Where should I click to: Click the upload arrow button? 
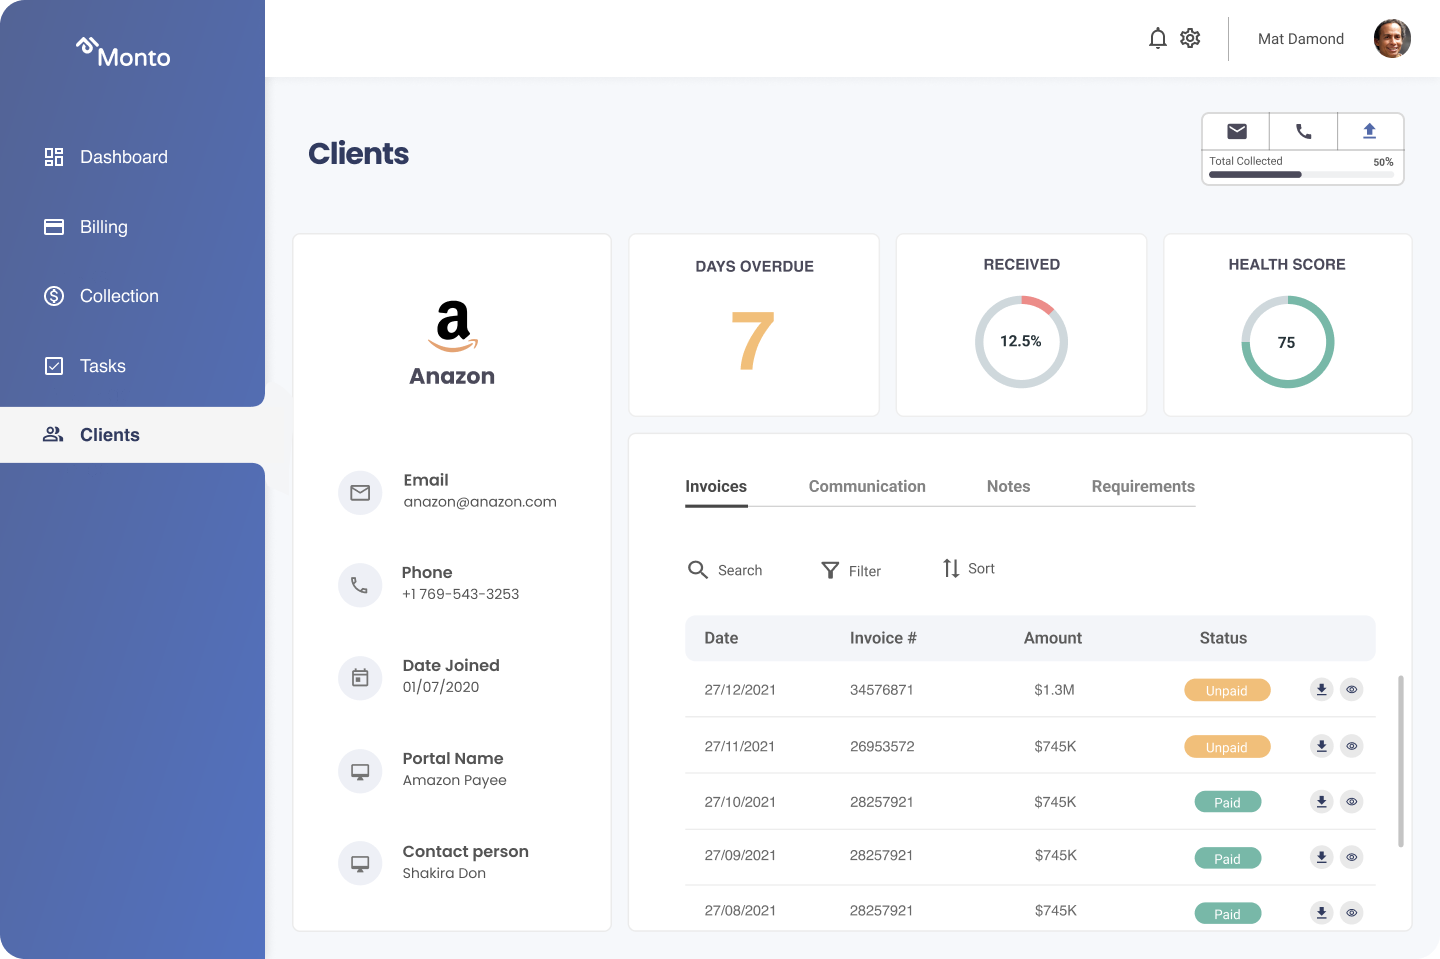[x=1370, y=131]
